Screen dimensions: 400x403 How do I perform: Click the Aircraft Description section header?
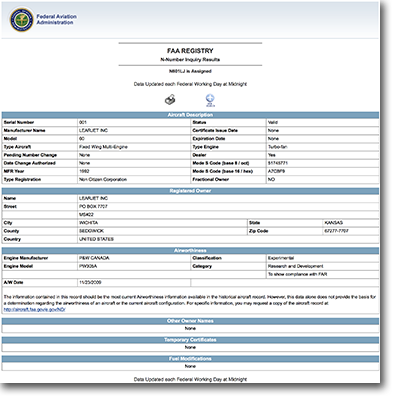[190, 115]
